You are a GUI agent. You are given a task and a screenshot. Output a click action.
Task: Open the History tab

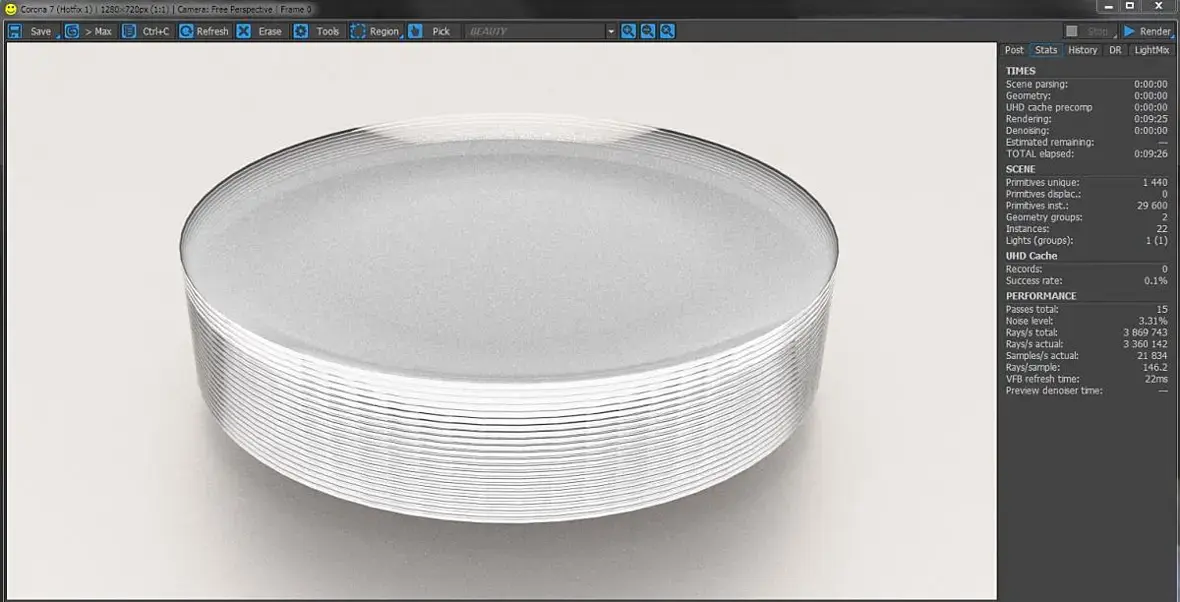click(1082, 50)
